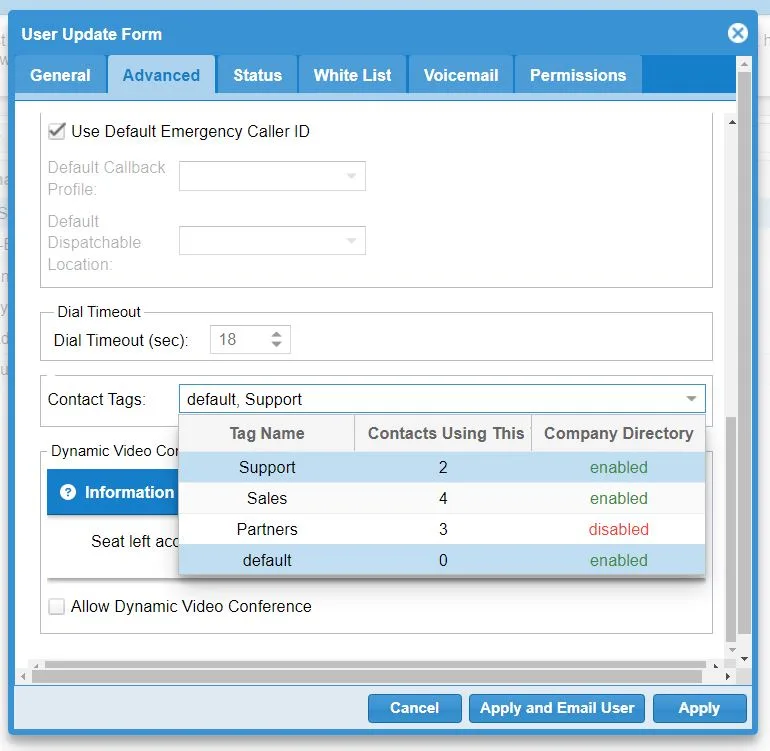Select the Sales tag row

click(442, 498)
